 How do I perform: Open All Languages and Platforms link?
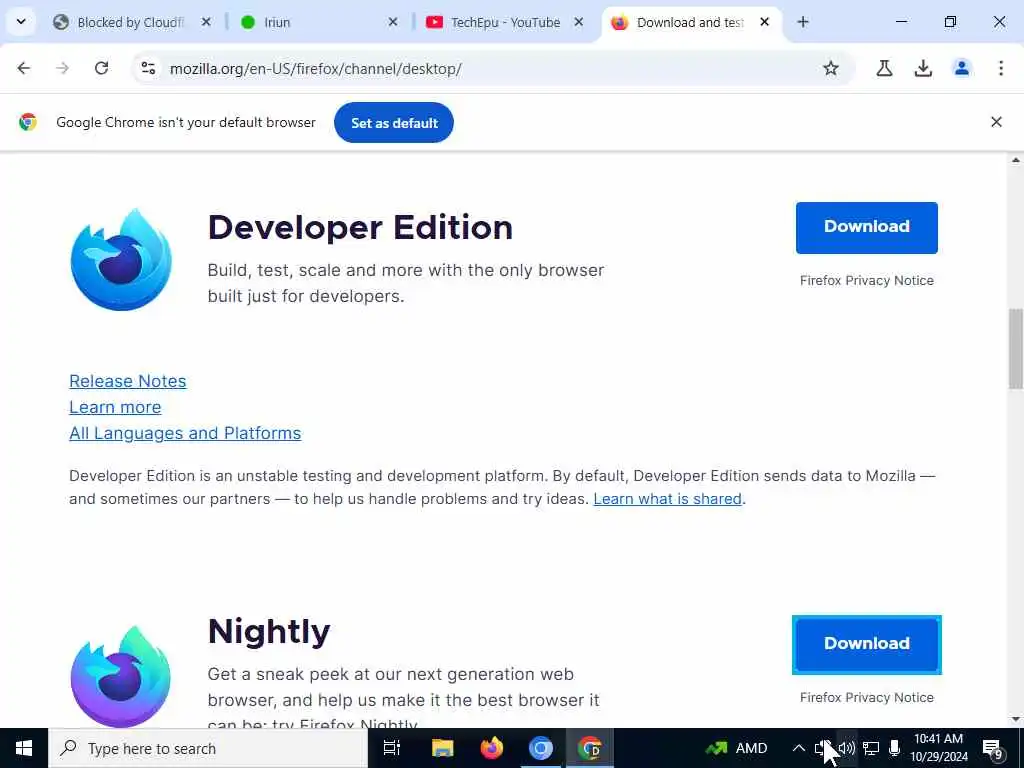click(185, 433)
